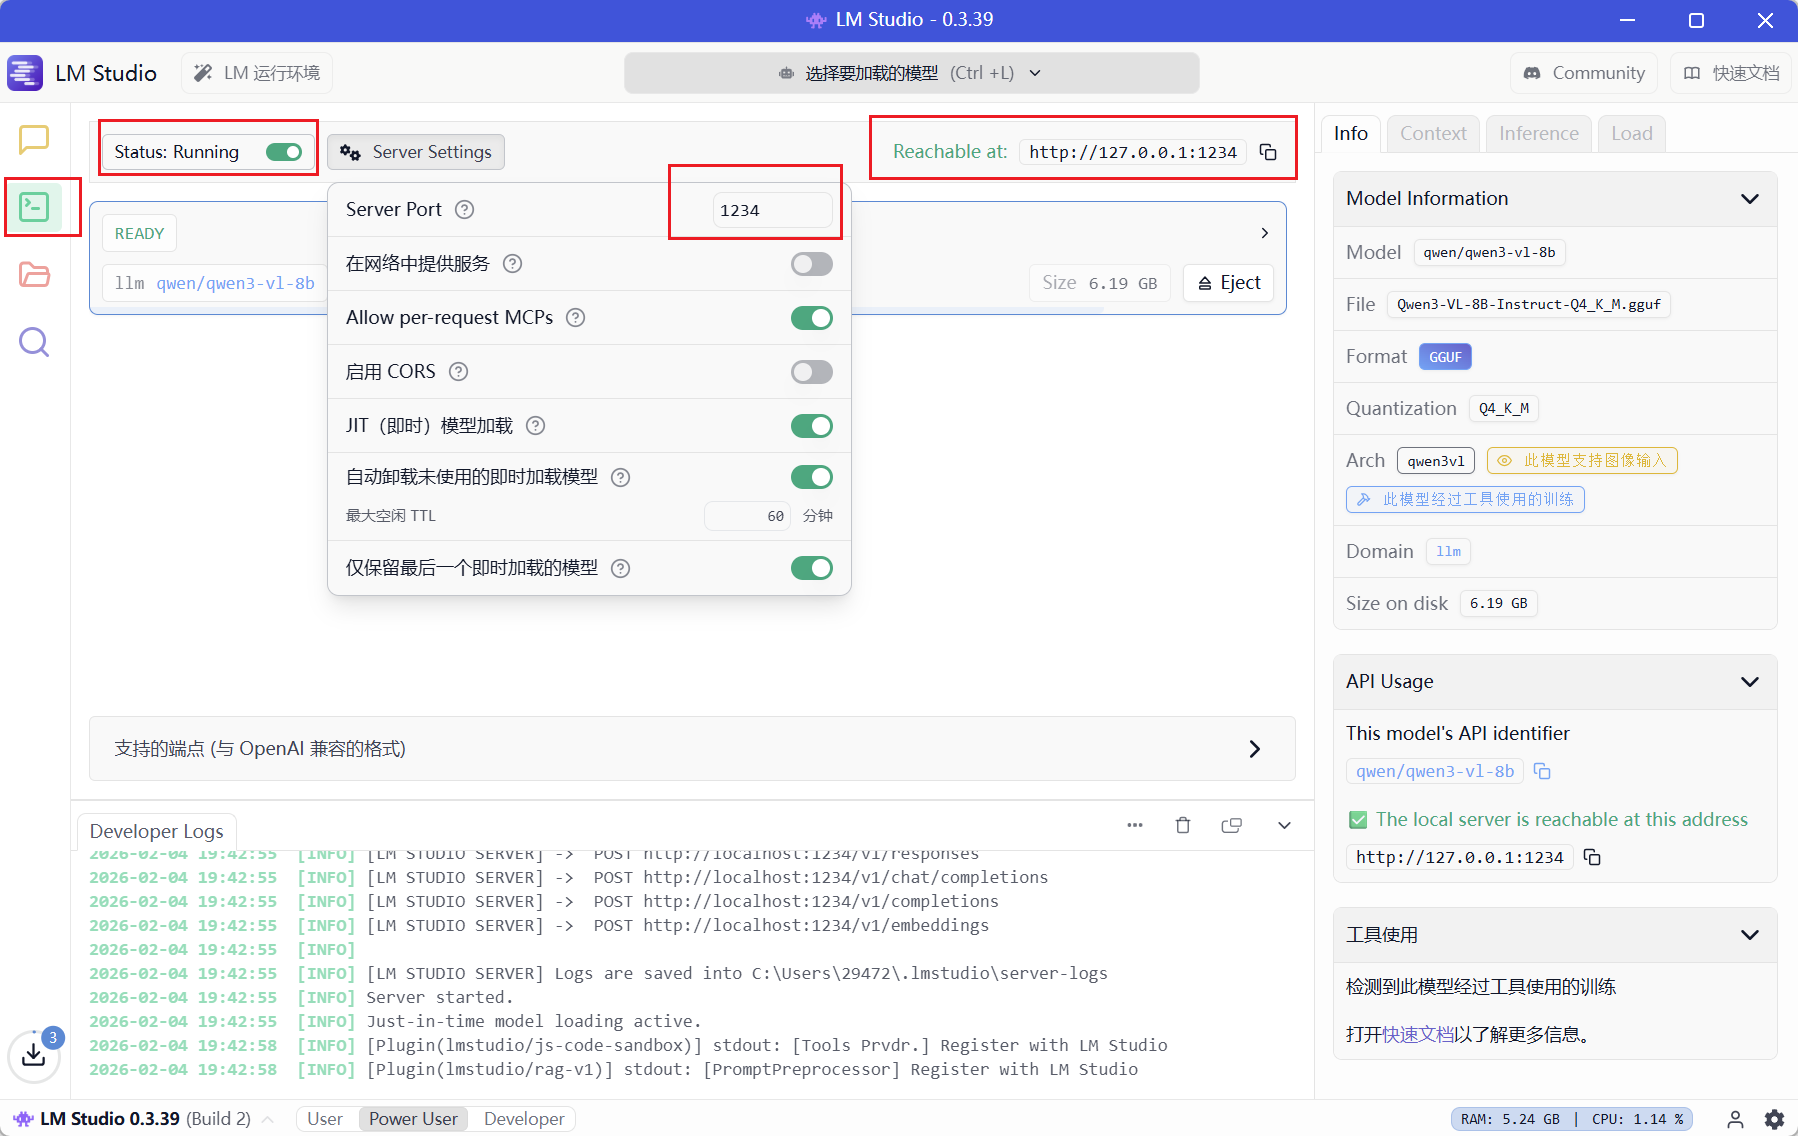Open the Discover search icon in sidebar
The image size is (1798, 1136).
coord(34,342)
